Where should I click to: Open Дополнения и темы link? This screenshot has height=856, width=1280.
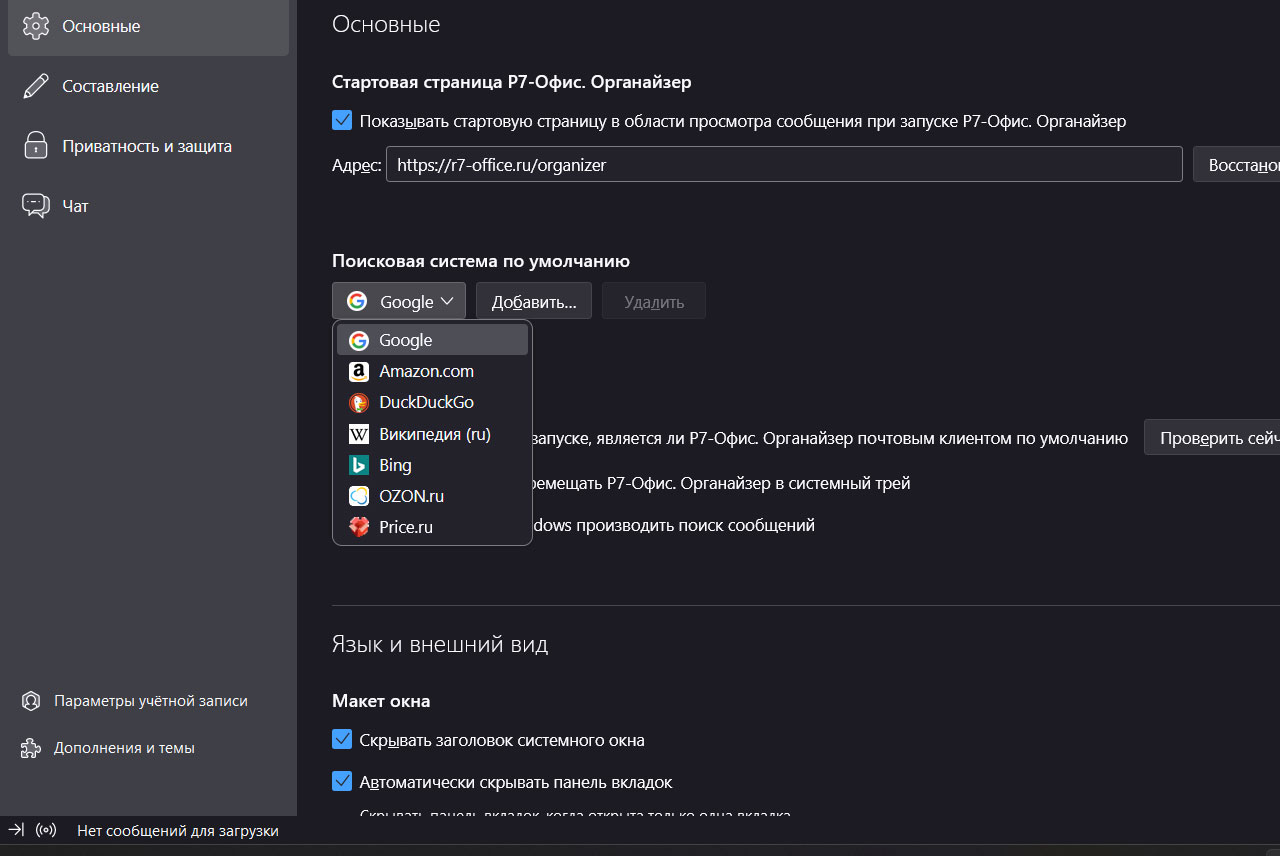pos(124,748)
